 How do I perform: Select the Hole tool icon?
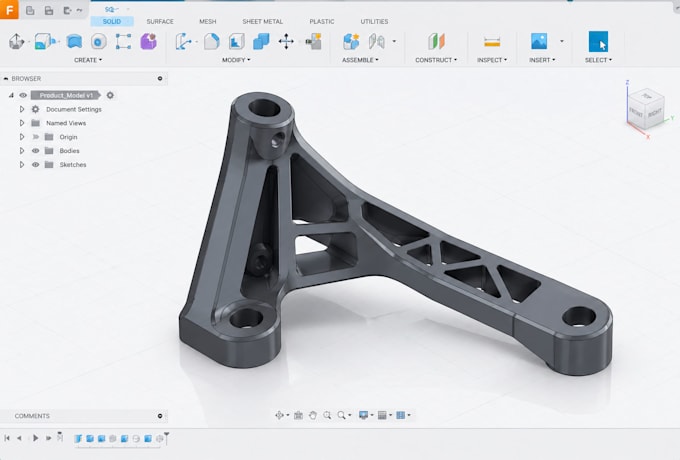(x=98, y=42)
